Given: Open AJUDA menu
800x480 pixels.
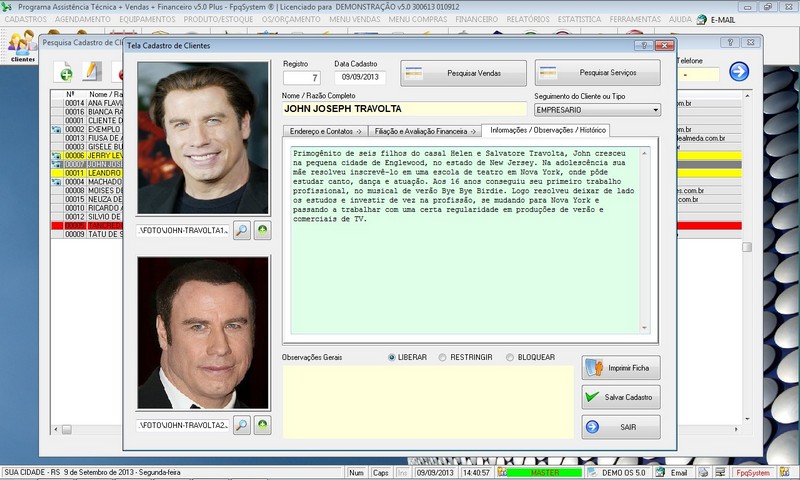Looking at the screenshot, I should click(680, 19).
